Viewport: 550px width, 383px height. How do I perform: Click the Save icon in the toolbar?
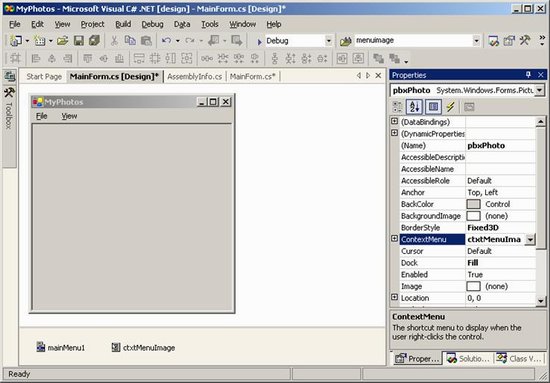(79, 41)
